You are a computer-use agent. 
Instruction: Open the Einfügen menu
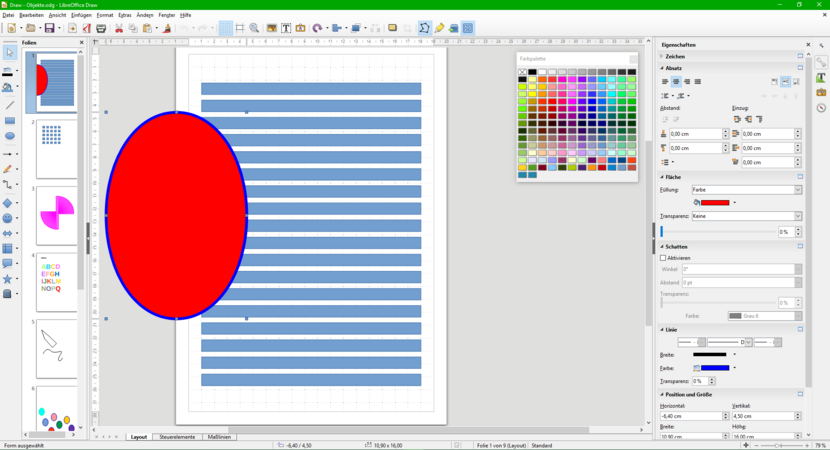(81, 15)
